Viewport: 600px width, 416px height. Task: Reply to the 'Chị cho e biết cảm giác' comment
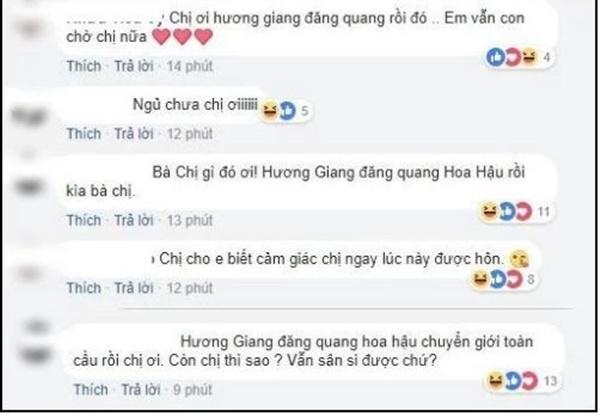point(134,288)
